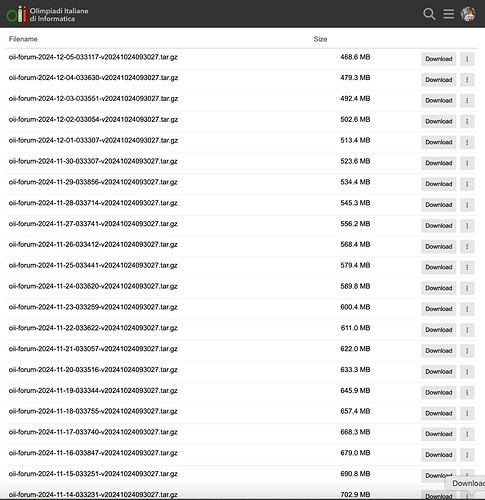Viewport: 485px width, 500px height.
Task: Download the oii-forum-2024-11-22 archive
Action: coord(439,330)
